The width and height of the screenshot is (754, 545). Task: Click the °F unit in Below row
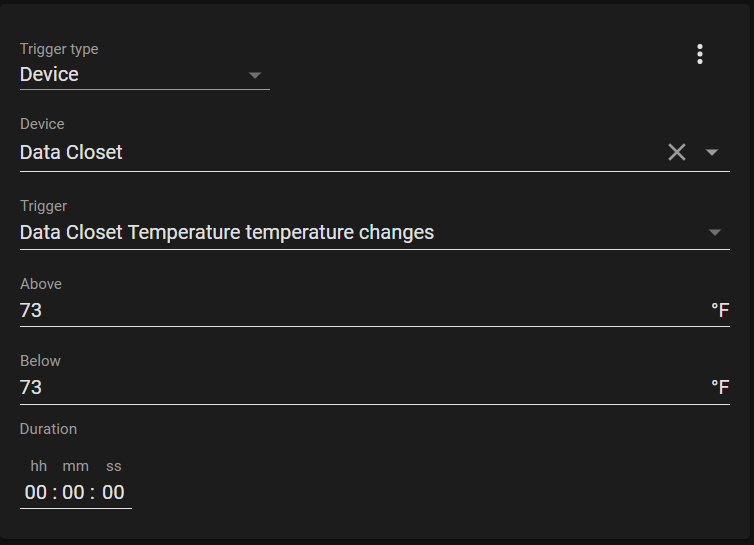[719, 387]
